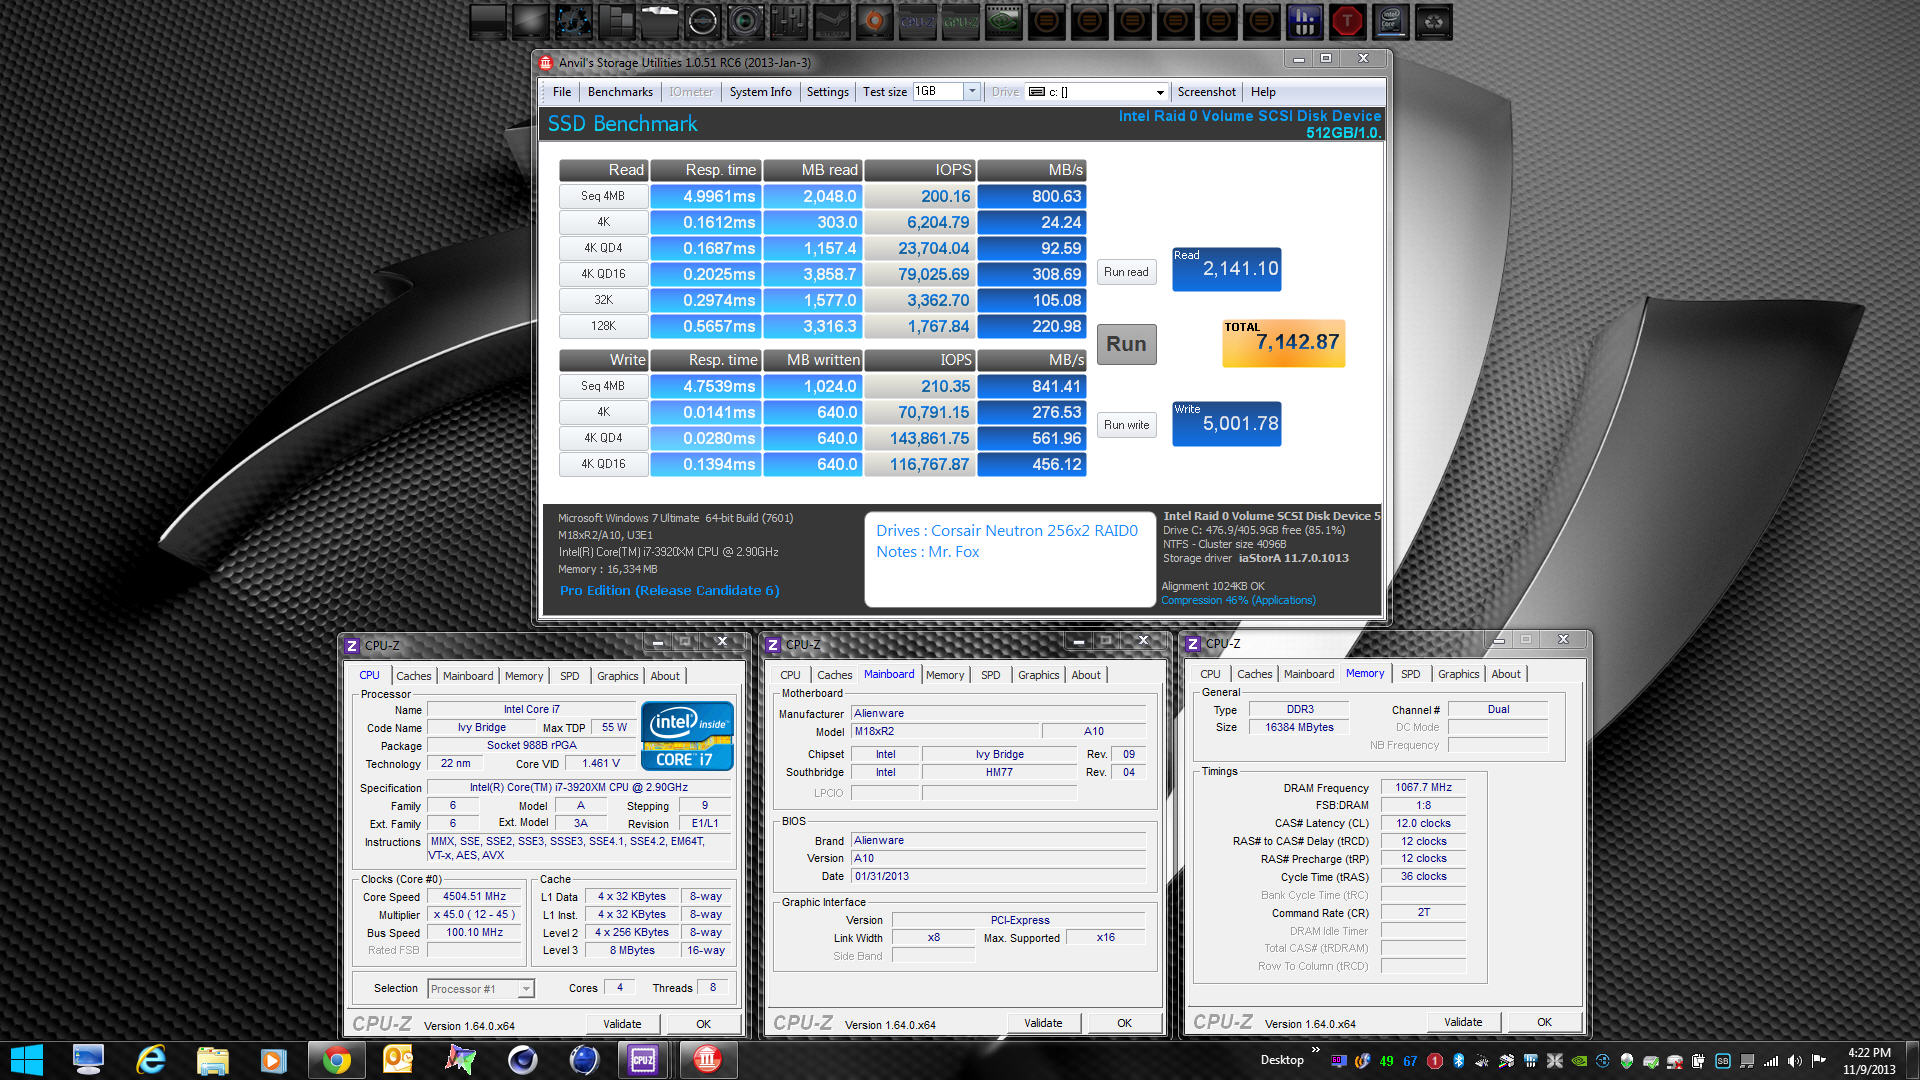
Task: Click Validate in left CPU-Z window
Action: (622, 1024)
